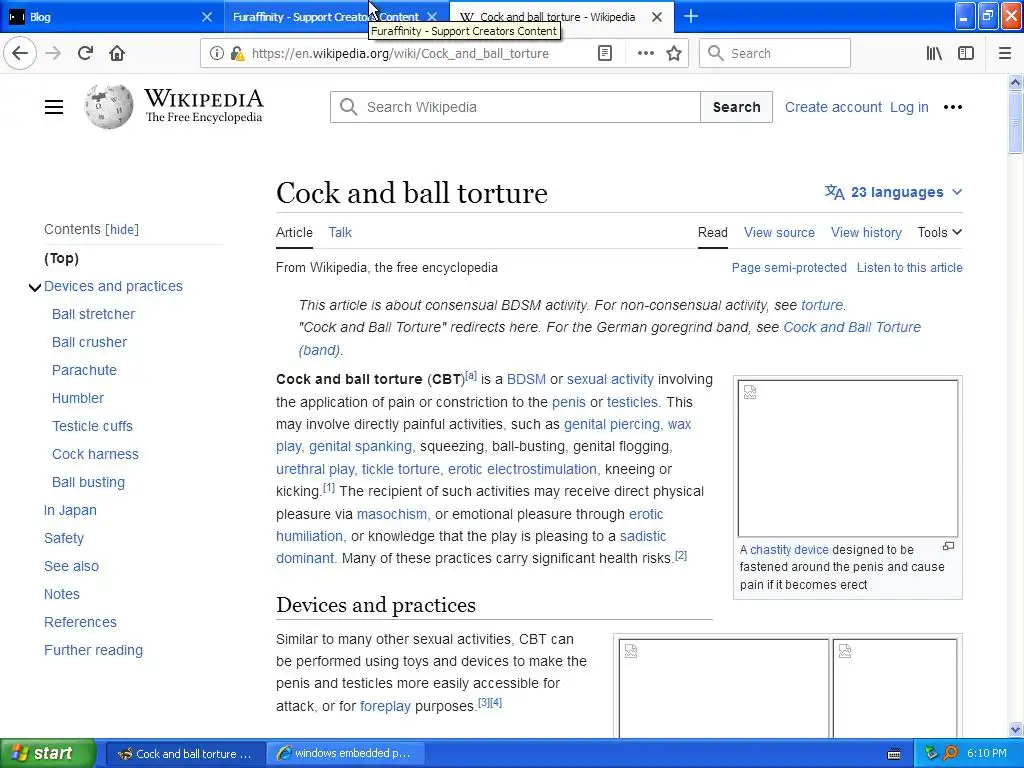The width and height of the screenshot is (1024, 768).
Task: Click Create account link
Action: pyautogui.click(x=833, y=107)
